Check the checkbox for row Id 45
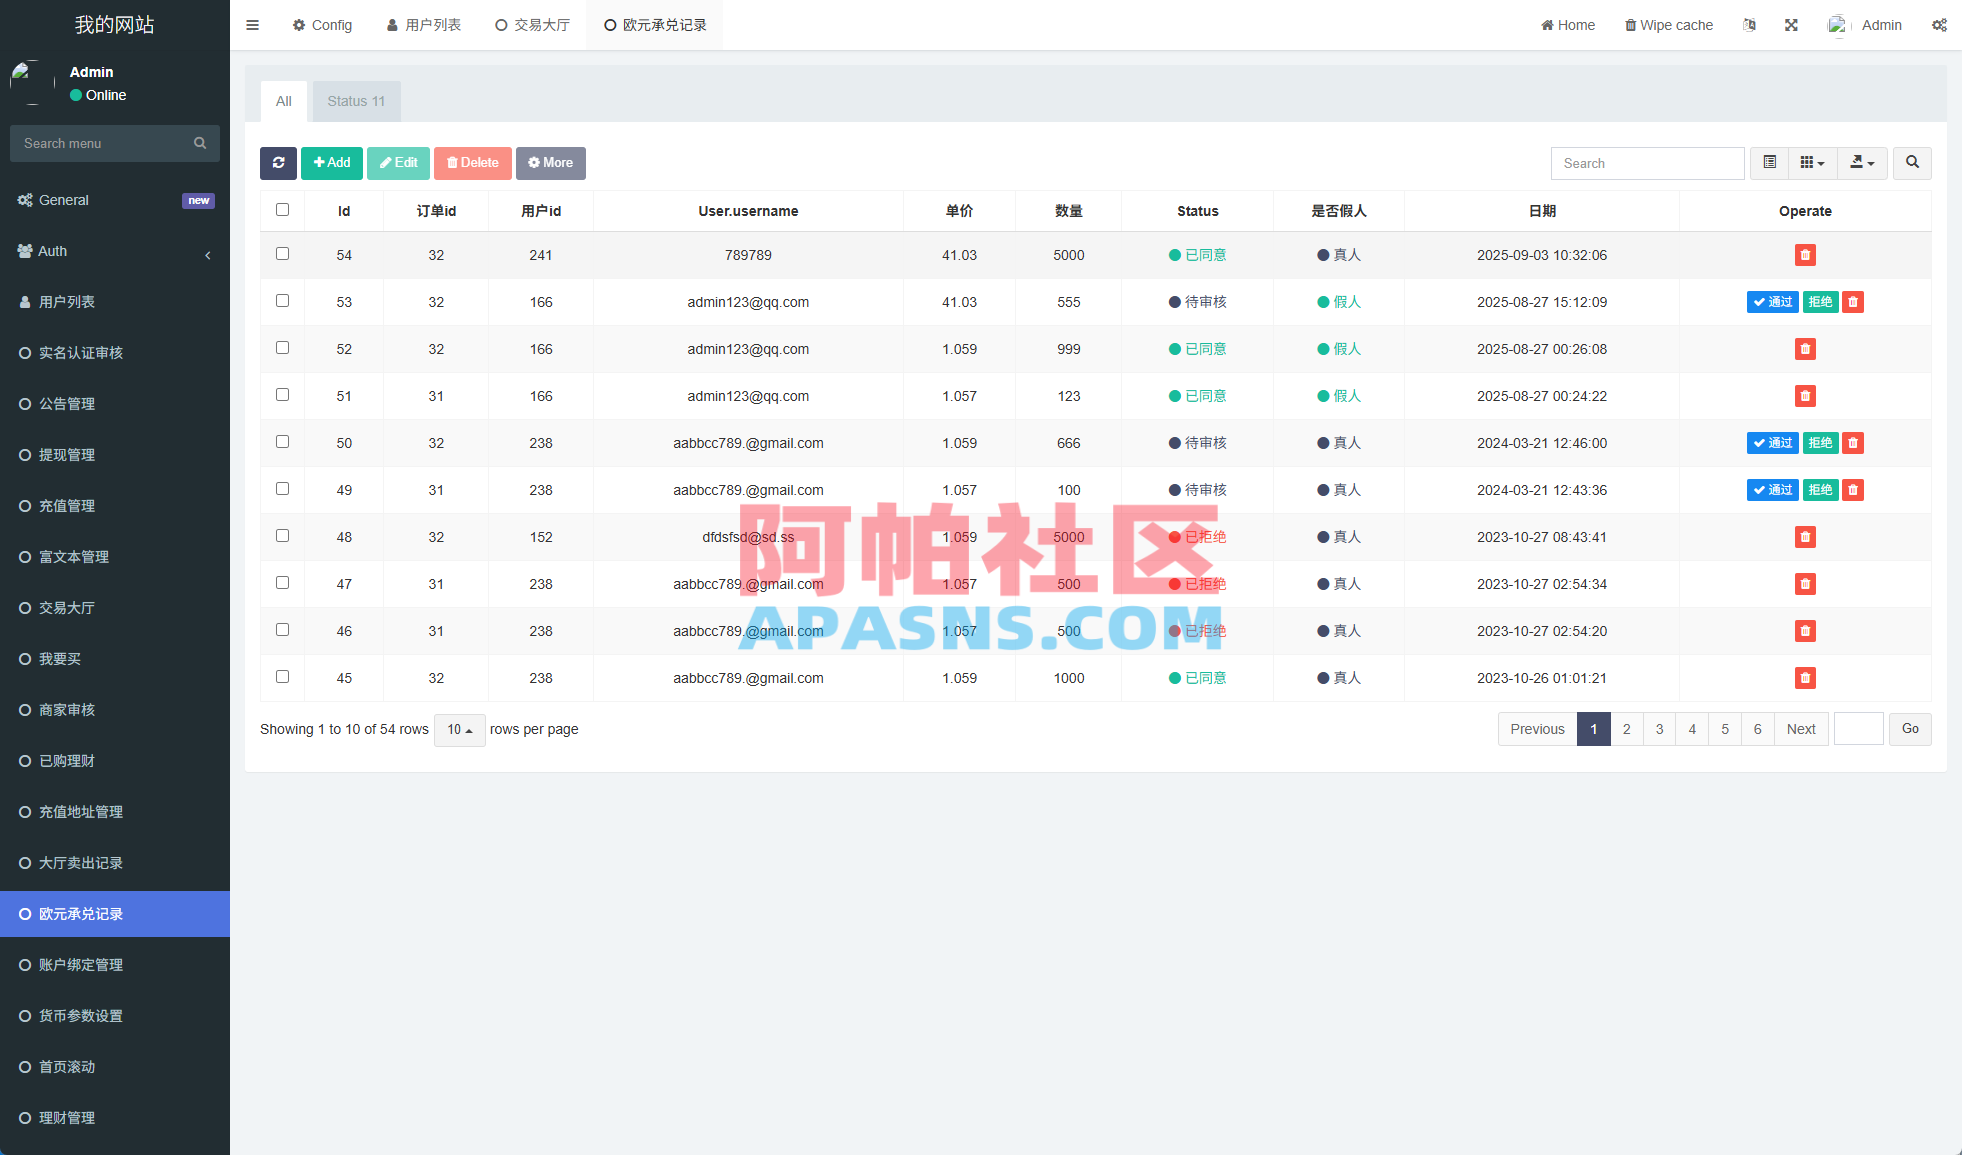This screenshot has height=1155, width=1962. point(282,677)
